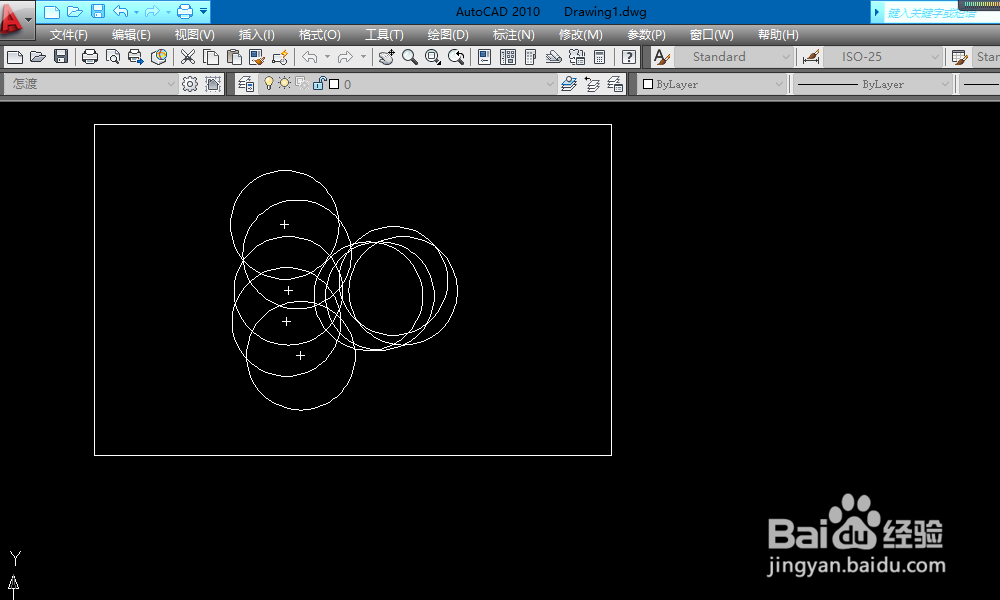Click the Cut scissors icon

188,57
